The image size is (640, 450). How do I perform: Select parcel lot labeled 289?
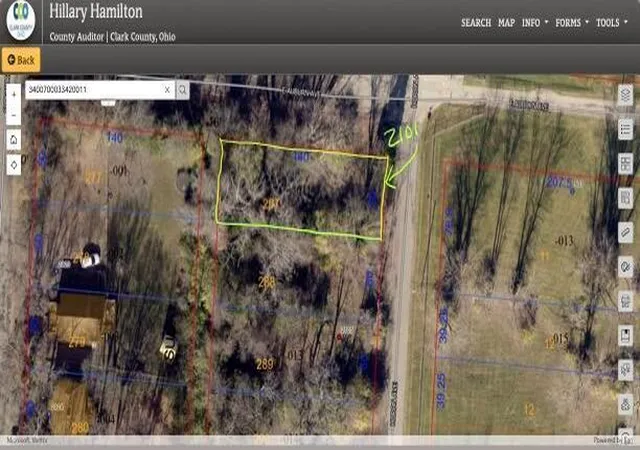coord(264,364)
